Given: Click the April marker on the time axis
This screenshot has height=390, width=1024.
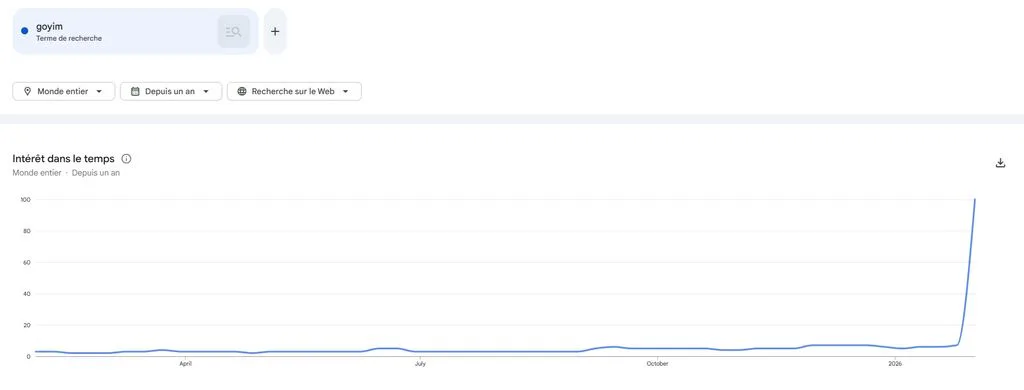Looking at the screenshot, I should pyautogui.click(x=185, y=364).
